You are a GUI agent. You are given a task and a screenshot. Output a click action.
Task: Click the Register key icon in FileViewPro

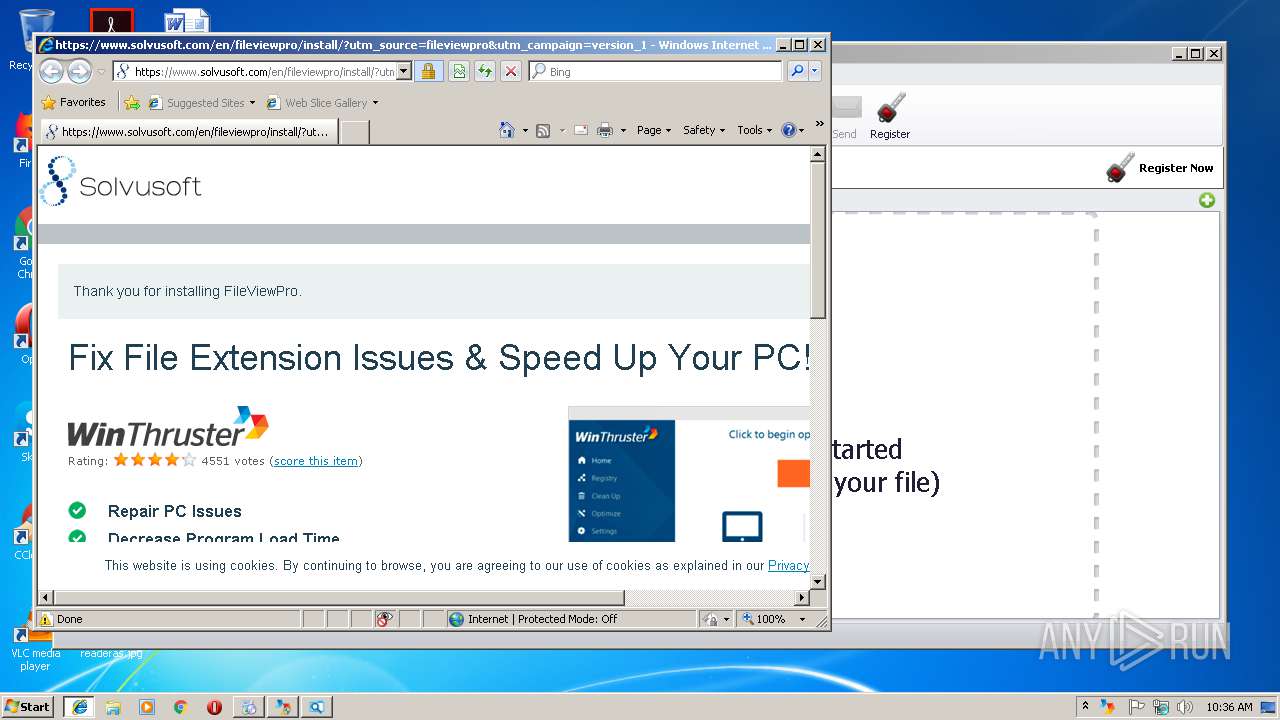[x=889, y=116]
